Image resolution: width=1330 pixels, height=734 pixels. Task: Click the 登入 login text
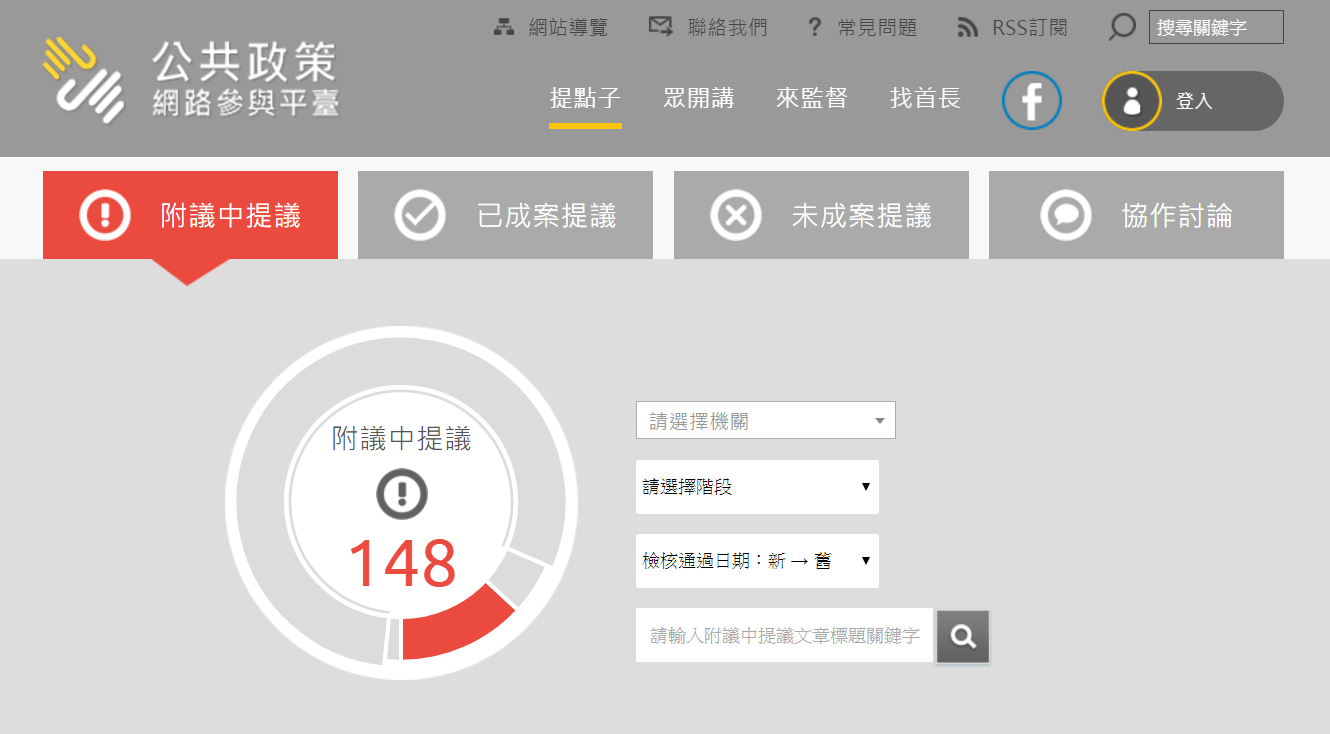pos(1194,101)
